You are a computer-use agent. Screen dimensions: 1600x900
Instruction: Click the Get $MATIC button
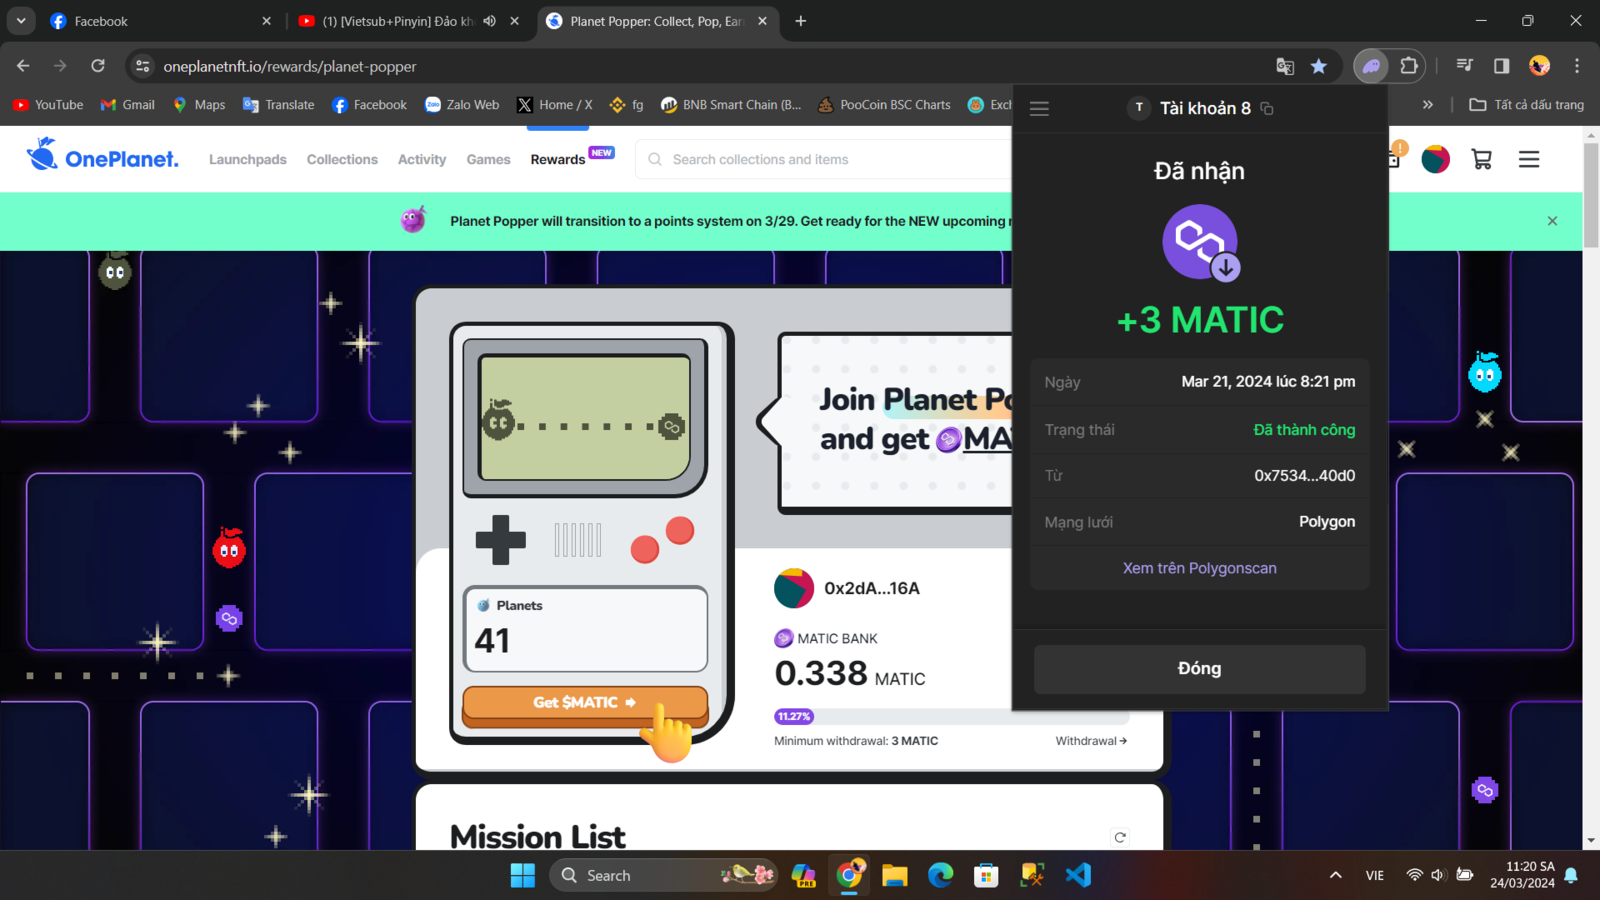585,703
